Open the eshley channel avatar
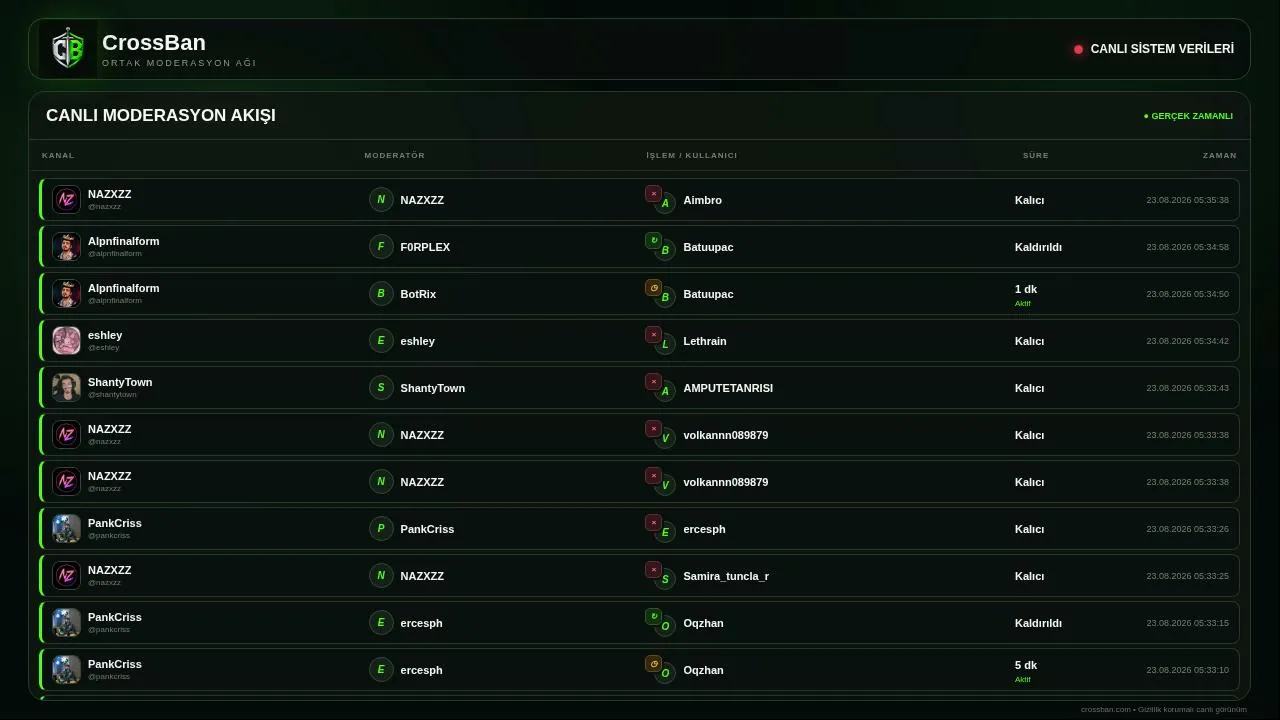The height and width of the screenshot is (720, 1280). pos(66,341)
